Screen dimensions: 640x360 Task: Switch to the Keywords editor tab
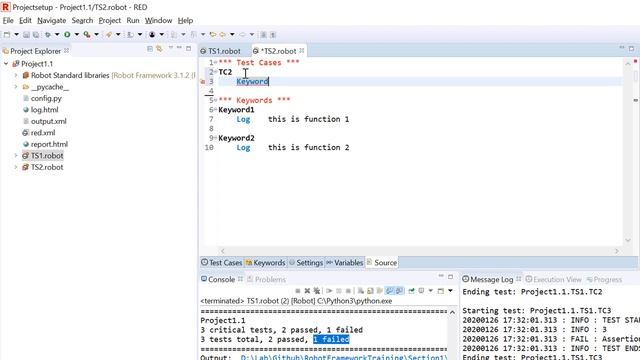coord(265,262)
